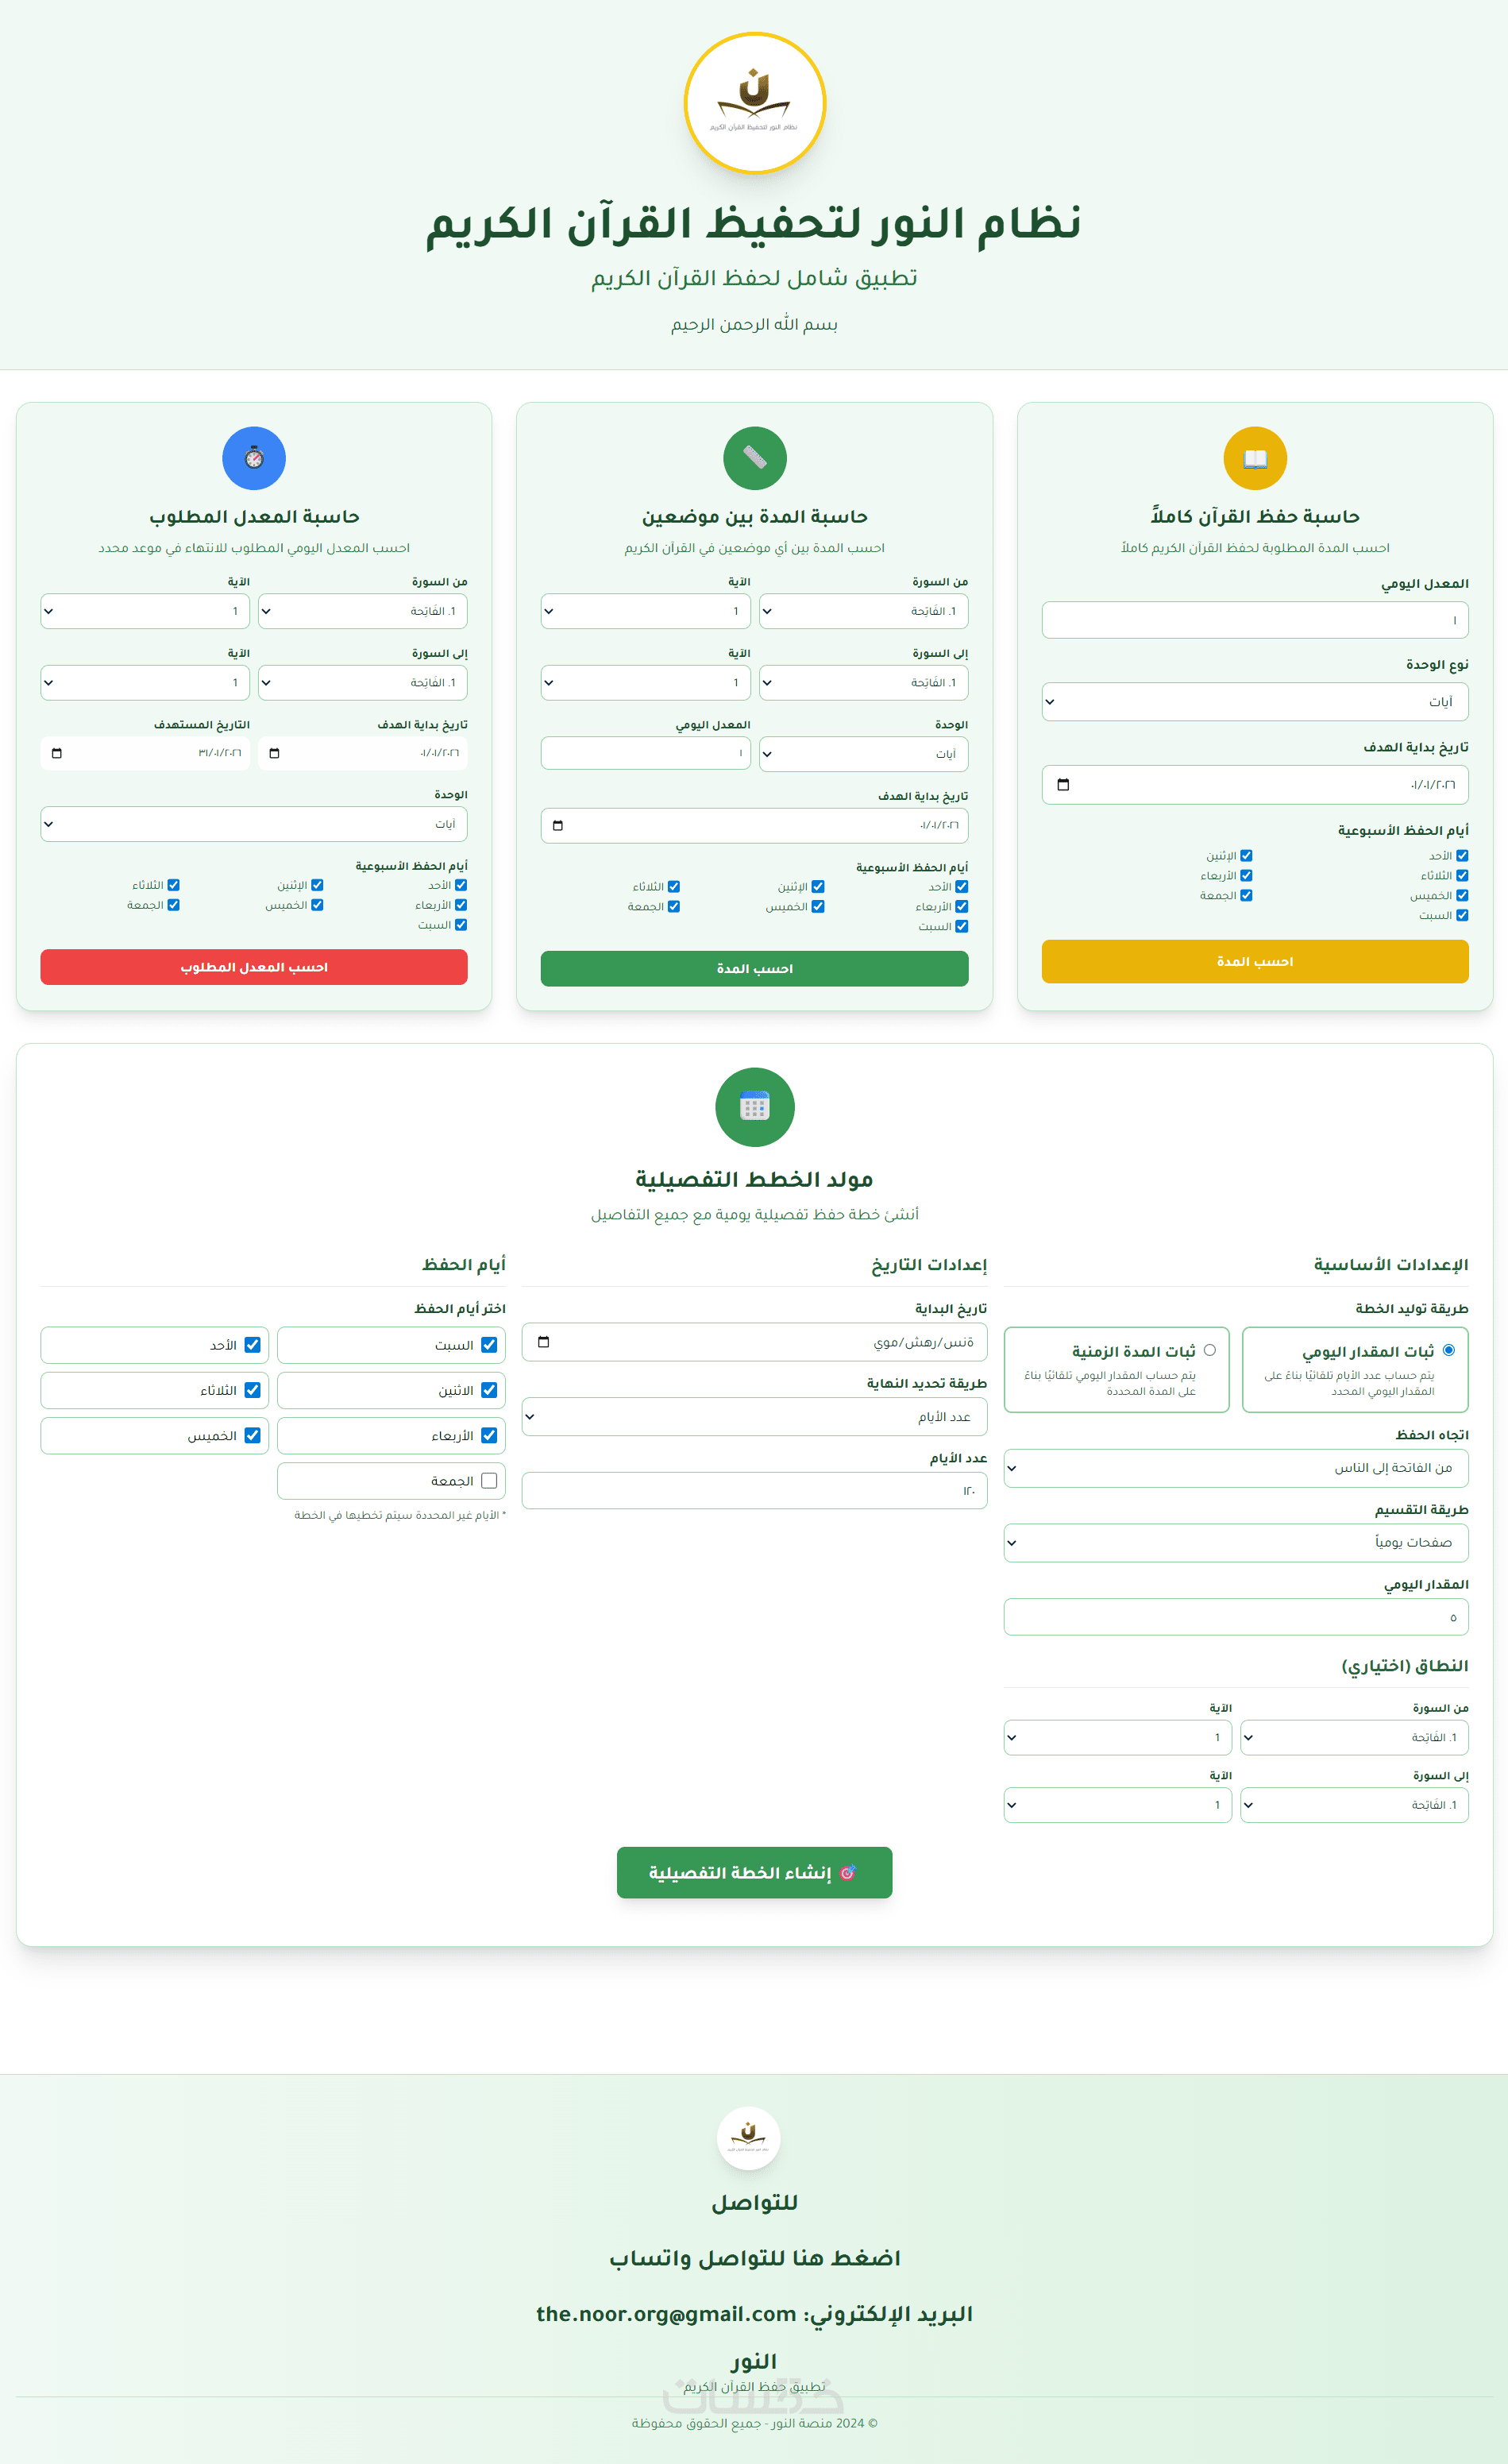This screenshot has width=1508, height=2464.
Task: Toggle الأحد checkbox in حاسبة حفظ القرآن كاملاً
Action: pos(1462,856)
